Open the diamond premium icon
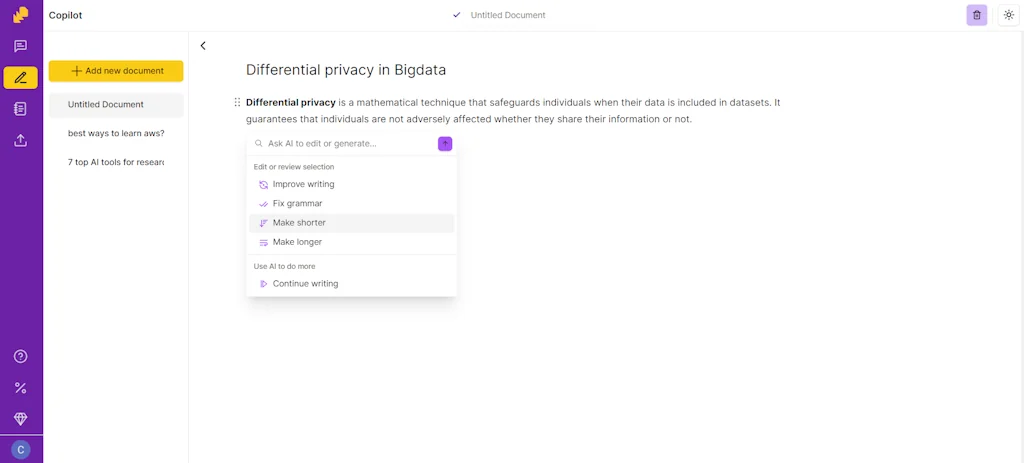This screenshot has height=463, width=1024. coord(20,419)
